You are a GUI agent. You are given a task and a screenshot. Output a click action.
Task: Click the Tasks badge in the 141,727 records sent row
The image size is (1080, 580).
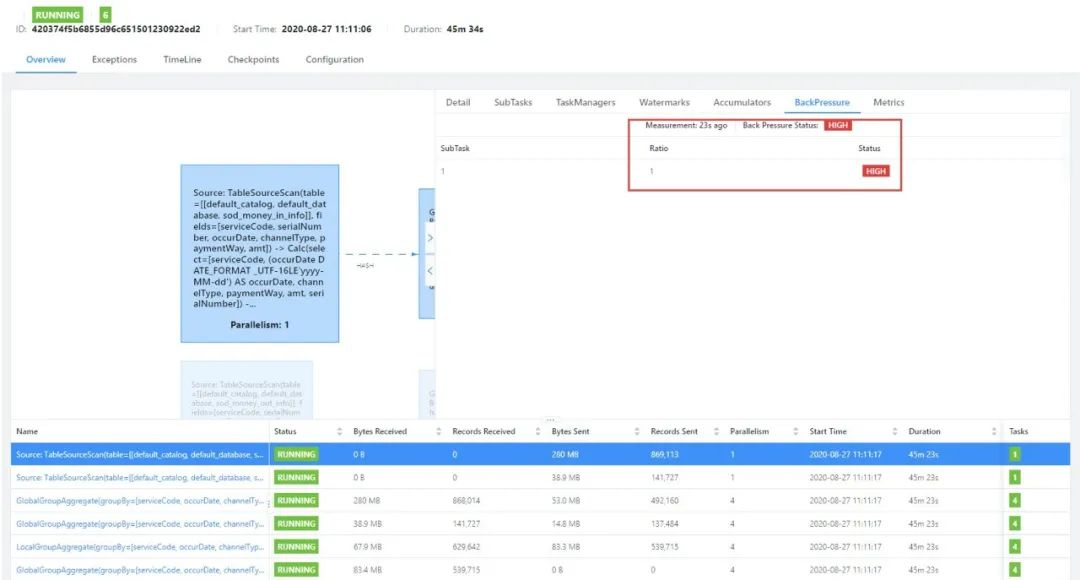(x=1014, y=477)
